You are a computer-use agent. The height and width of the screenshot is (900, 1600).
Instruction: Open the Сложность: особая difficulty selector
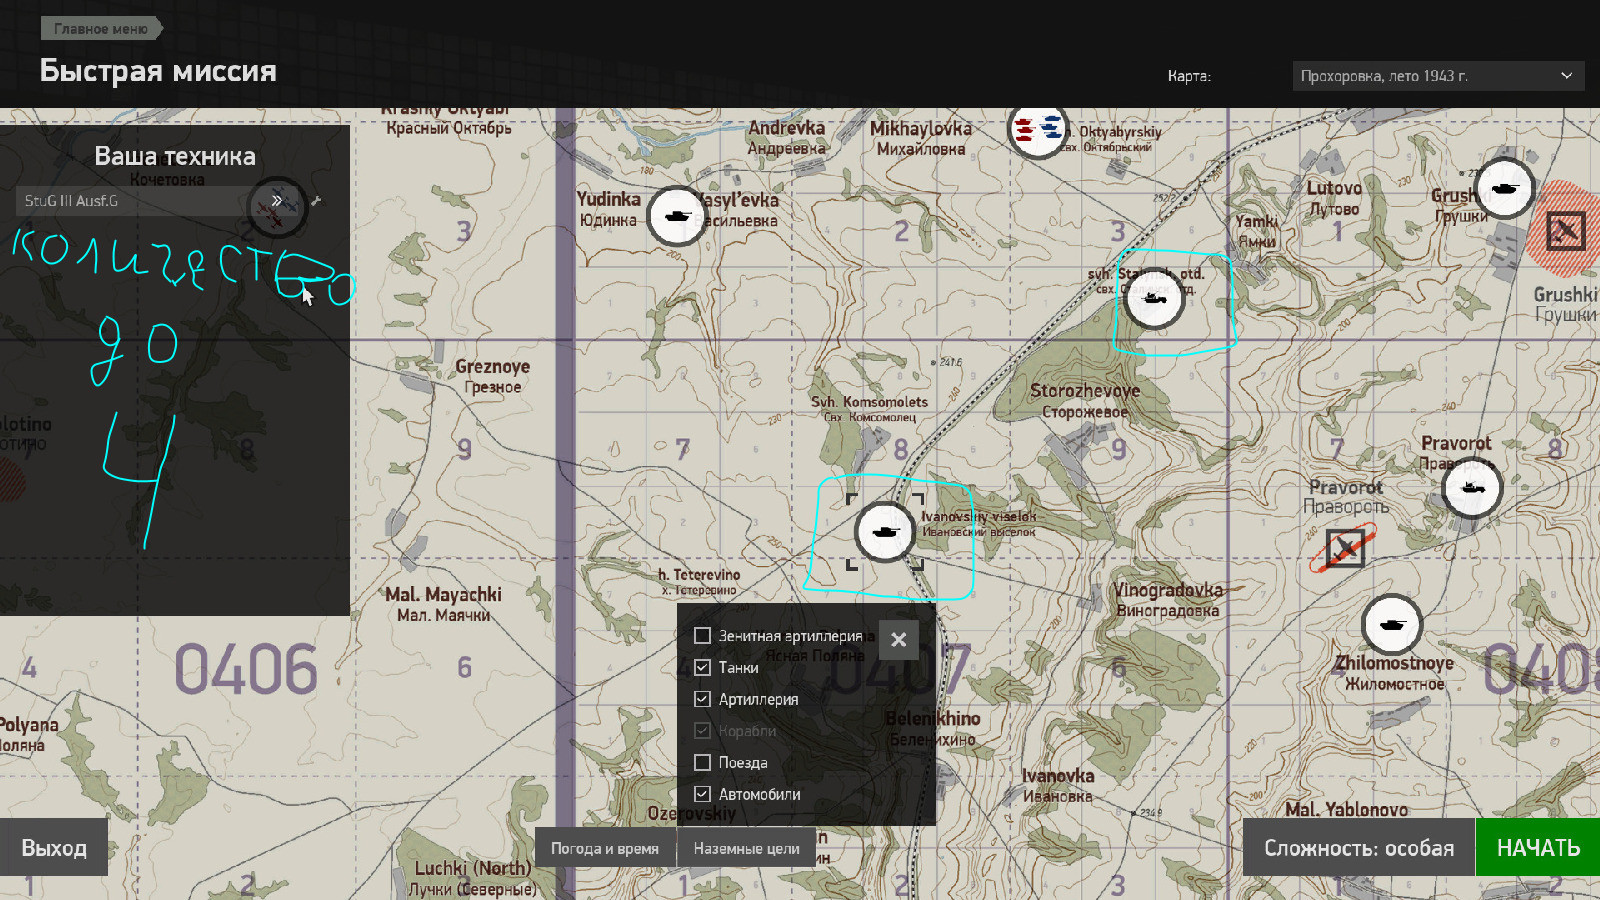pyautogui.click(x=1359, y=848)
